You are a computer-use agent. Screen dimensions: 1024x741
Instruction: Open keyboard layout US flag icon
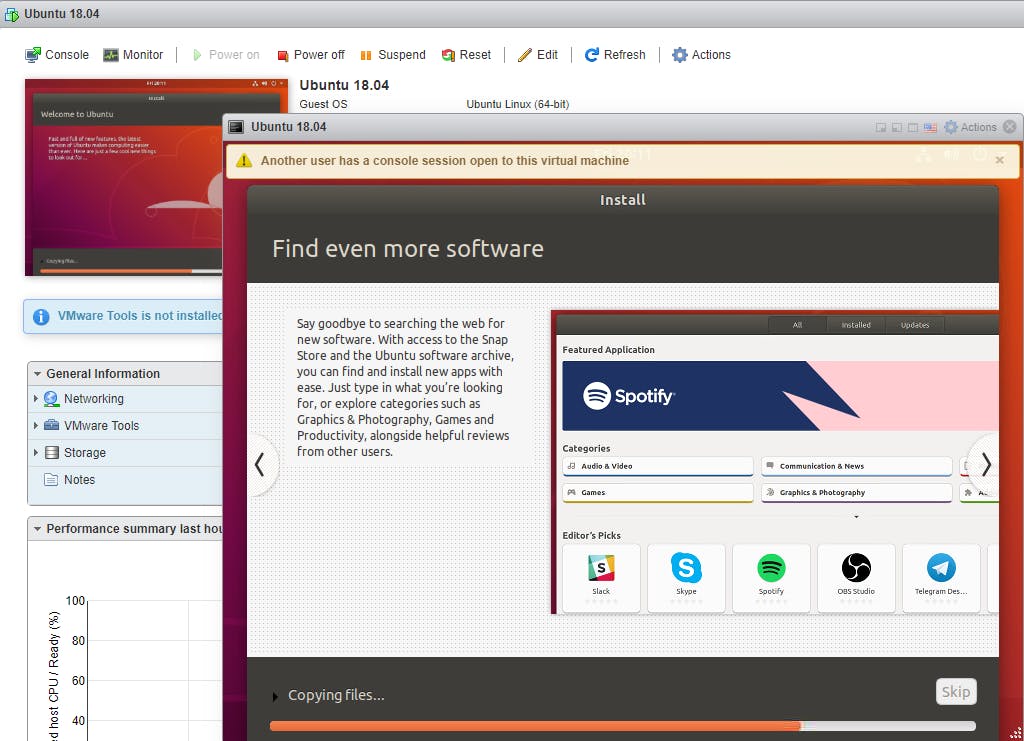pos(931,127)
